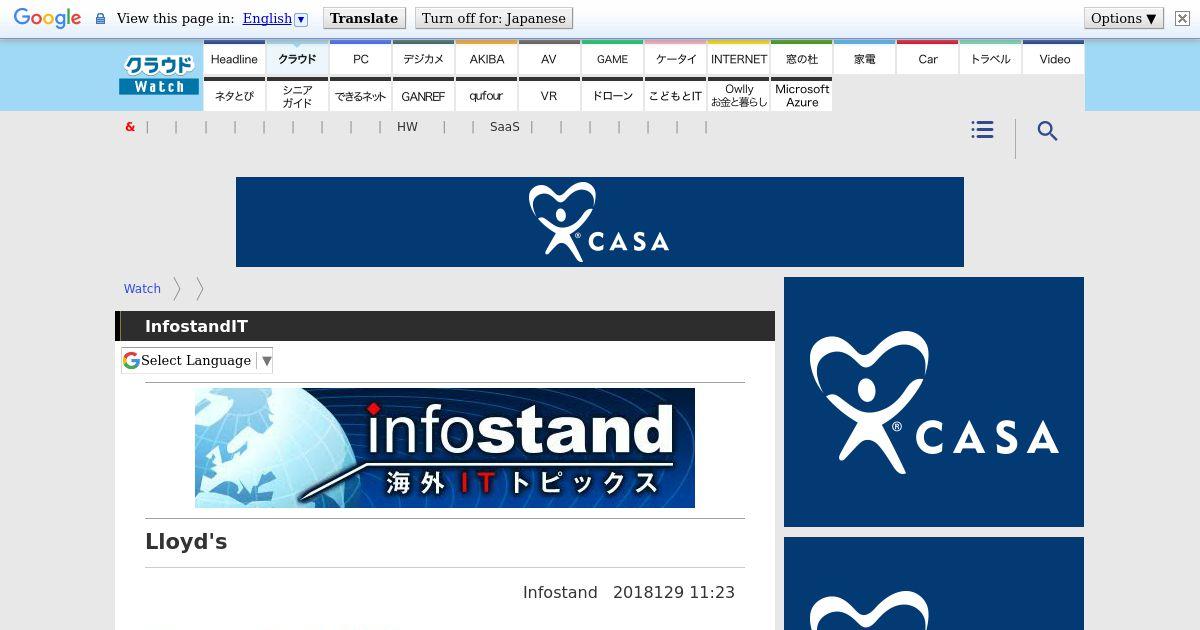Click the Lloyd's article title
The image size is (1200, 630).
(x=186, y=542)
